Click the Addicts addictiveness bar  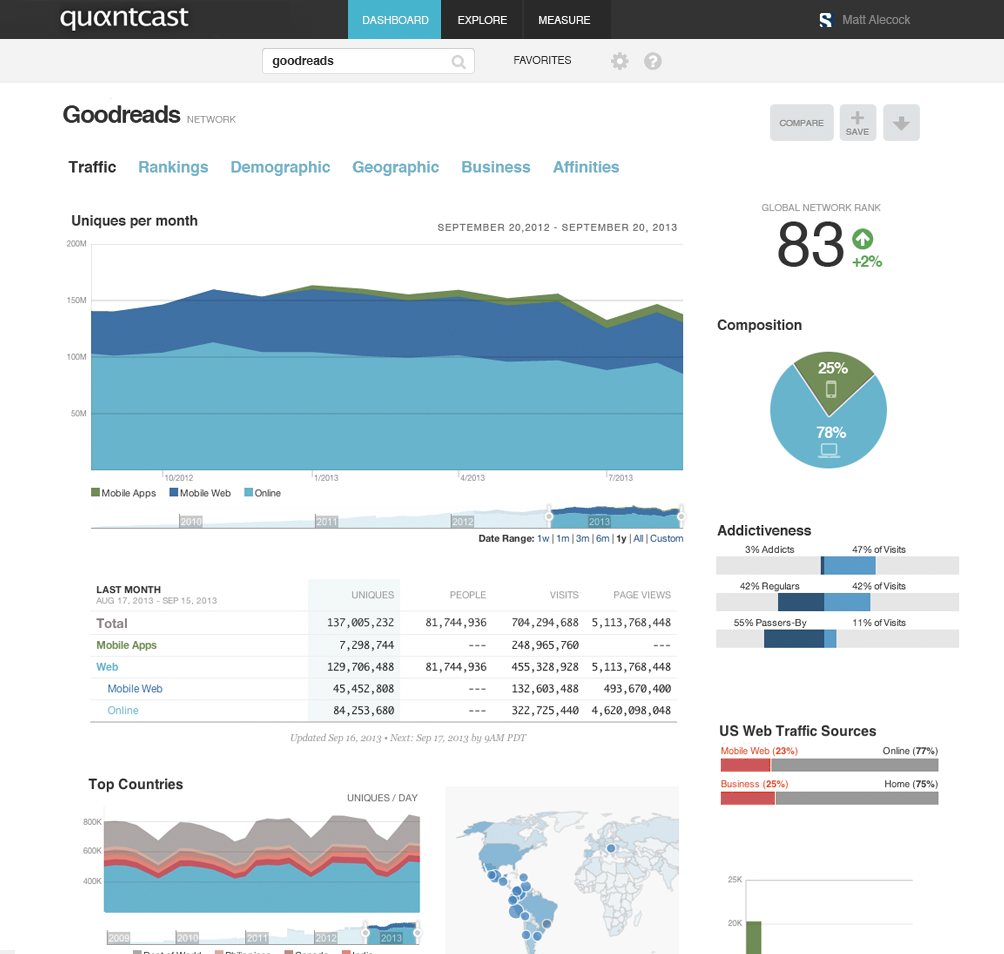(x=838, y=565)
